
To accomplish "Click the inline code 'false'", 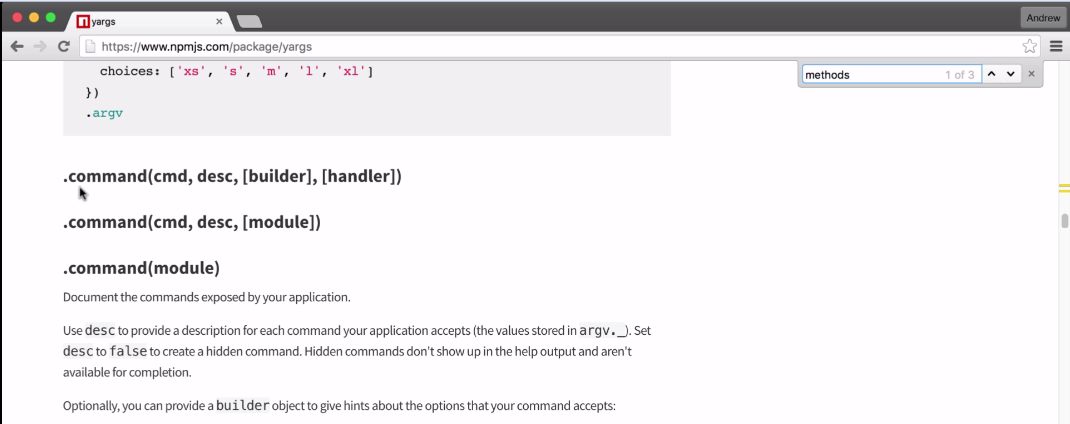I will tap(128, 352).
